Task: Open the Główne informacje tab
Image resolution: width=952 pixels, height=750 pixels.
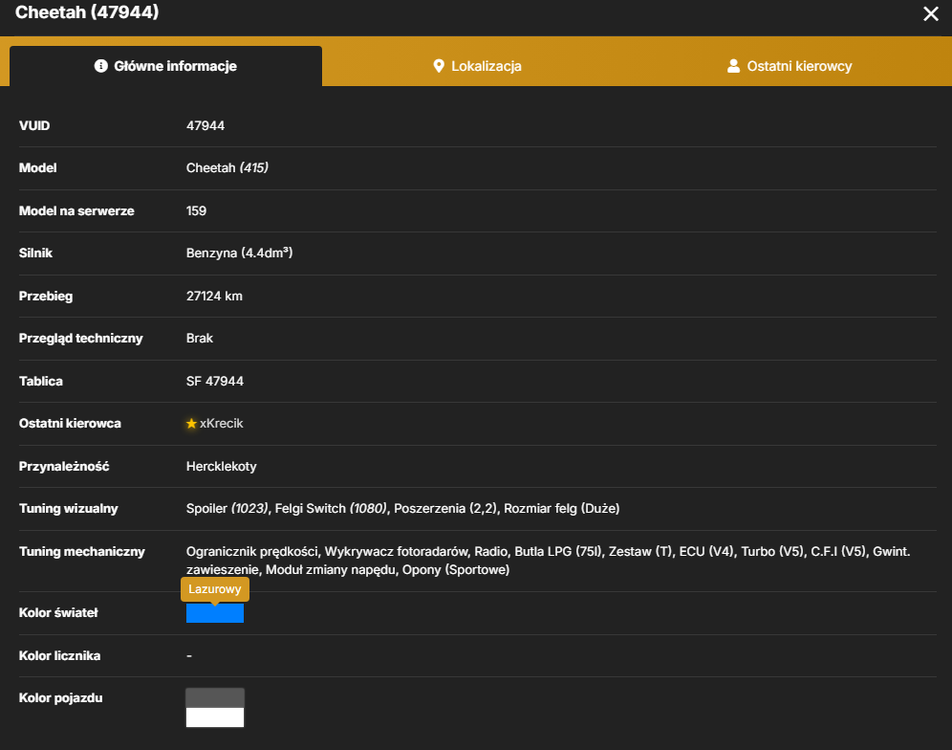Action: click(x=166, y=66)
